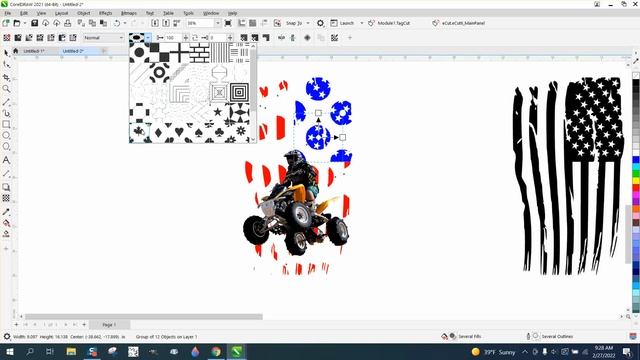
Task: Click the settings gear icon in status bar
Action: coord(7,337)
